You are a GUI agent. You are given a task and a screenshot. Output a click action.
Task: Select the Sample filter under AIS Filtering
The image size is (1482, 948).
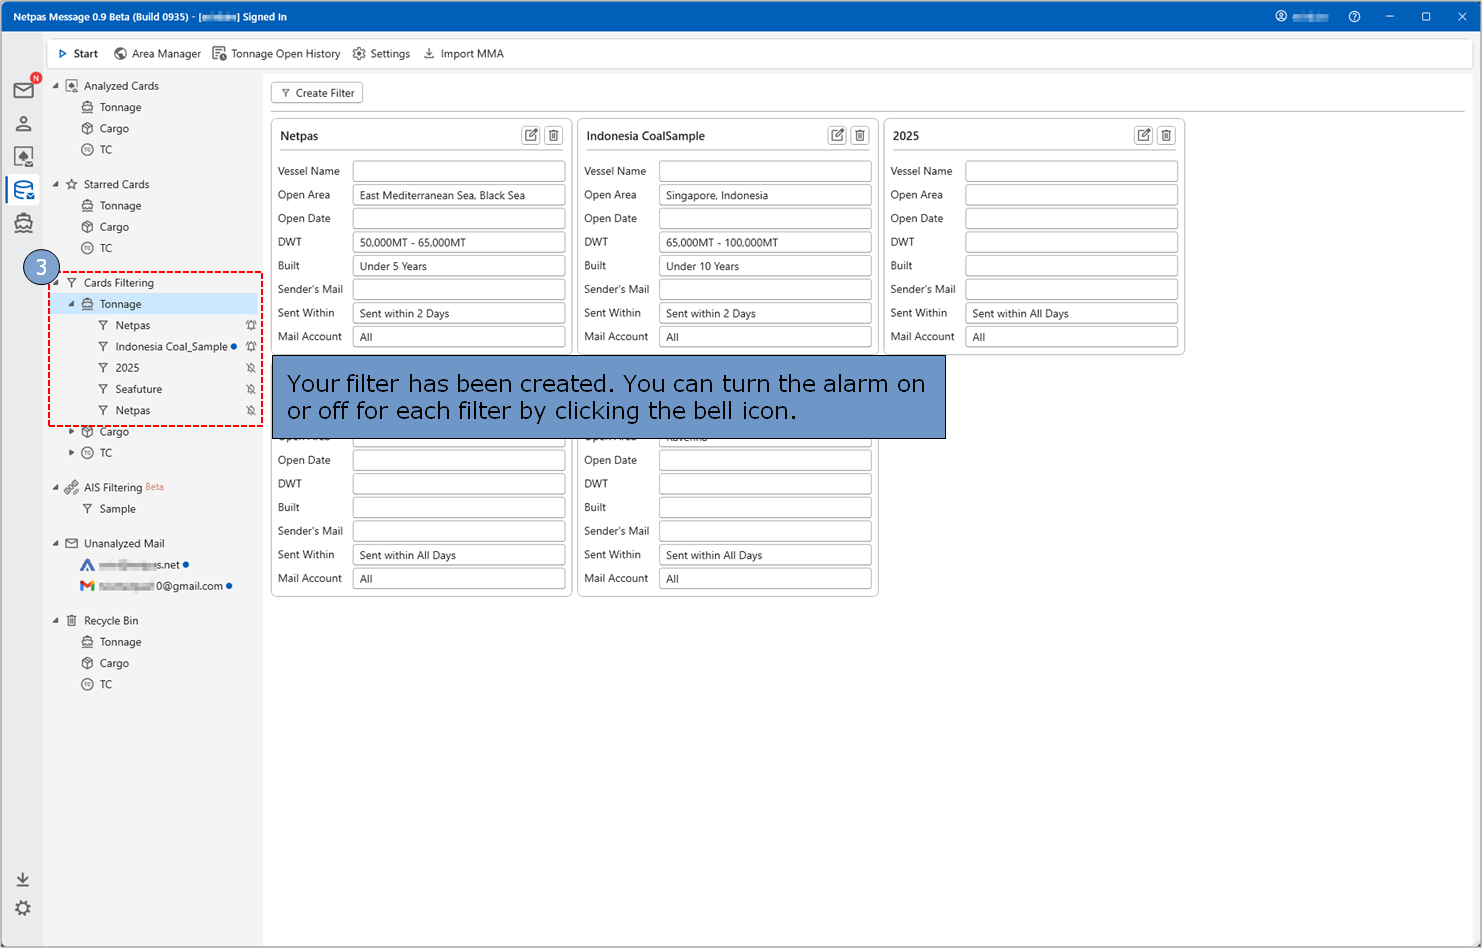(117, 509)
